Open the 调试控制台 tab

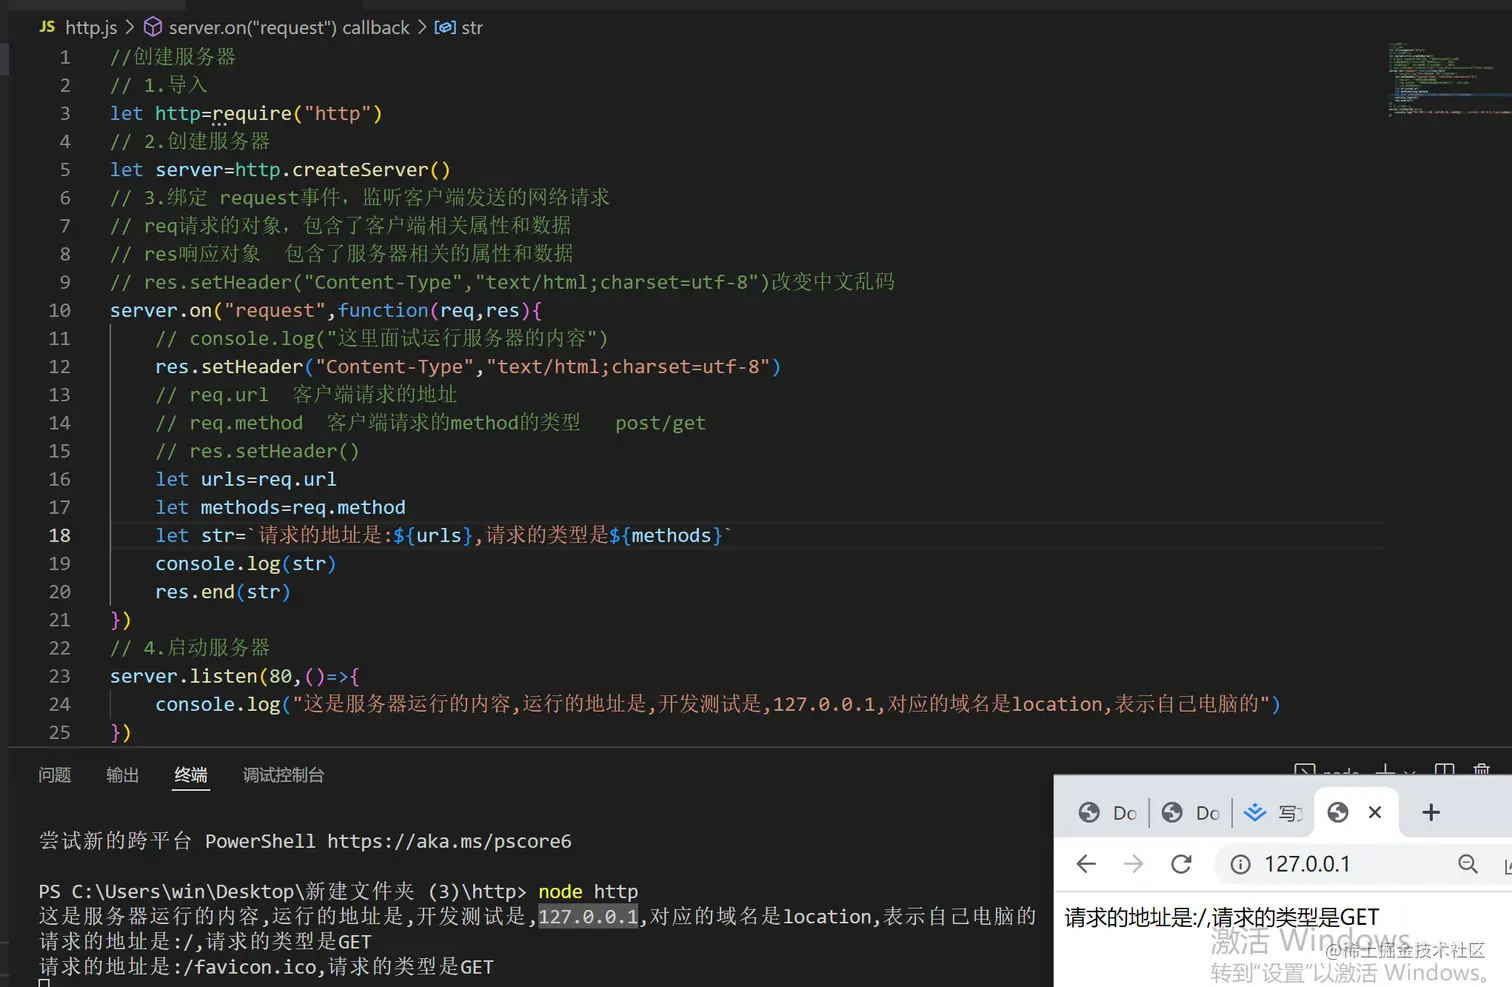283,775
